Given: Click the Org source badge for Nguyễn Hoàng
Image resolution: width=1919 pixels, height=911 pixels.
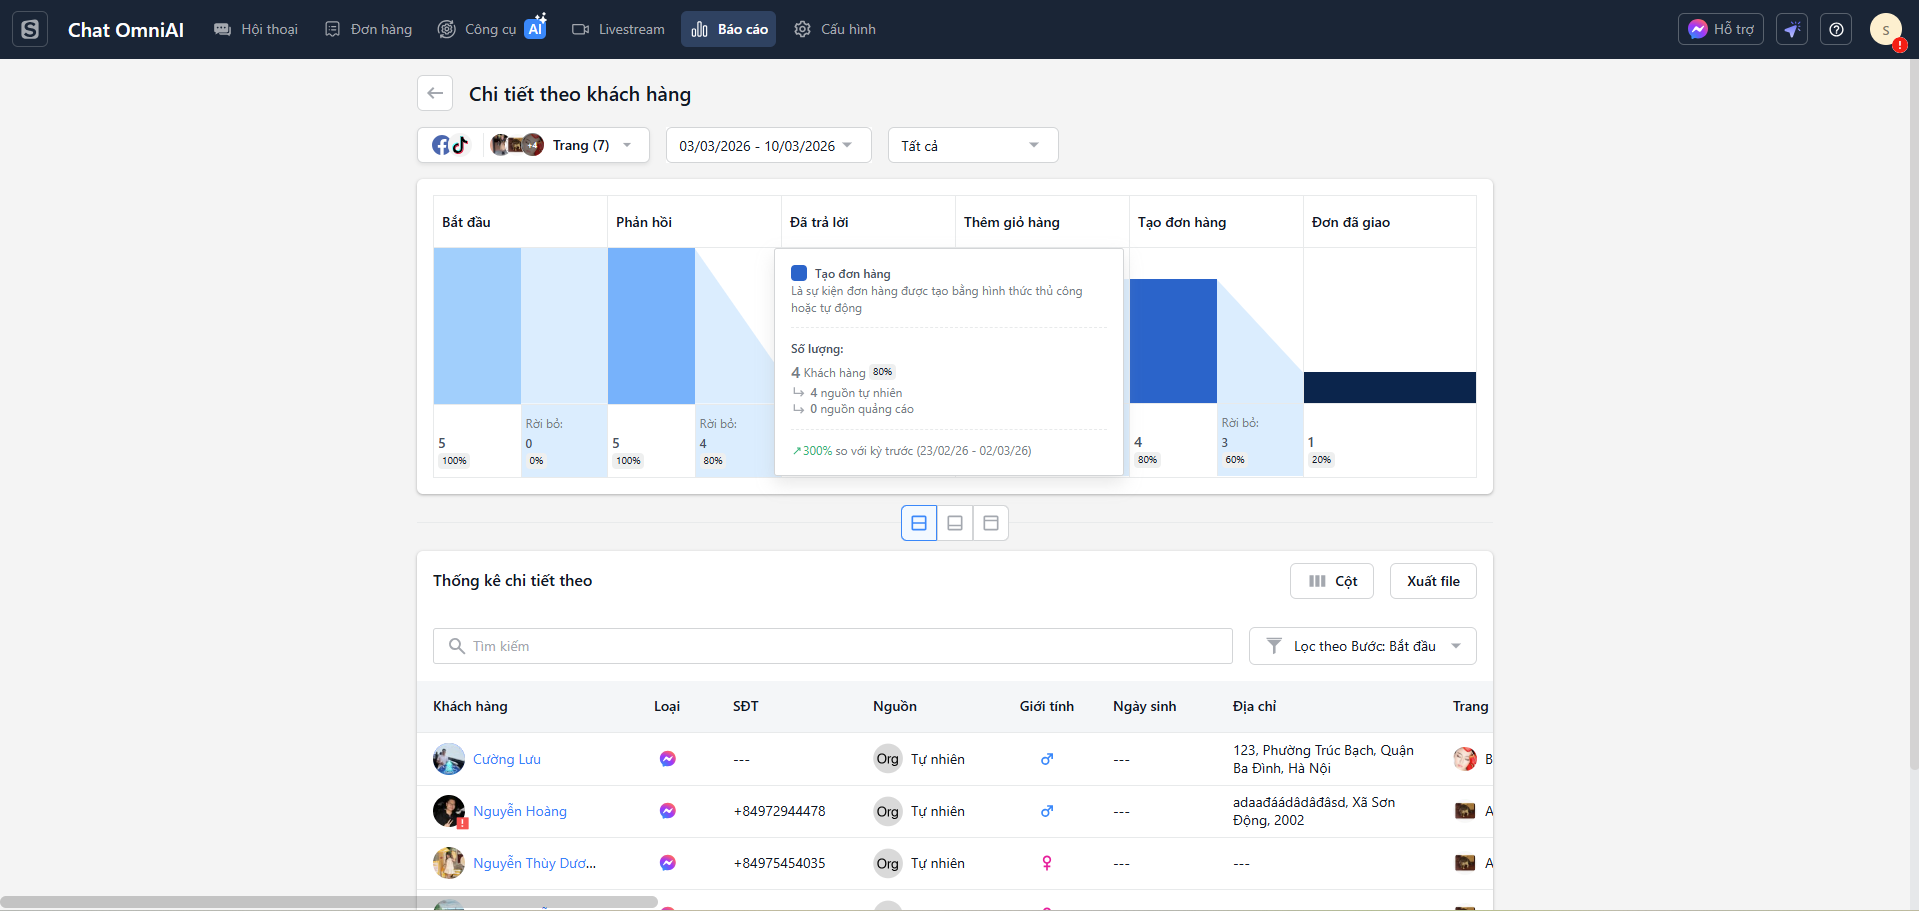Looking at the screenshot, I should [888, 811].
